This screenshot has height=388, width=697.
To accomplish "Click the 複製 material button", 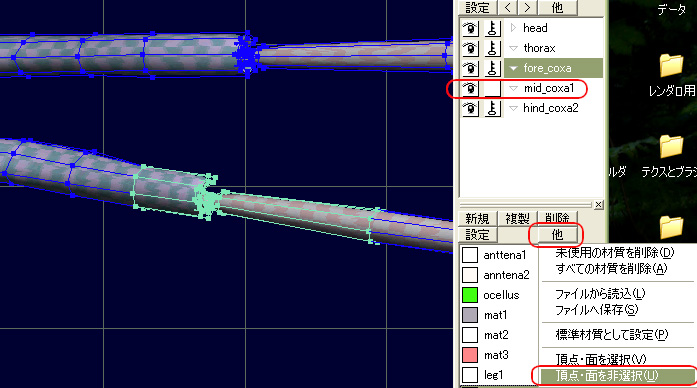I will [x=517, y=218].
